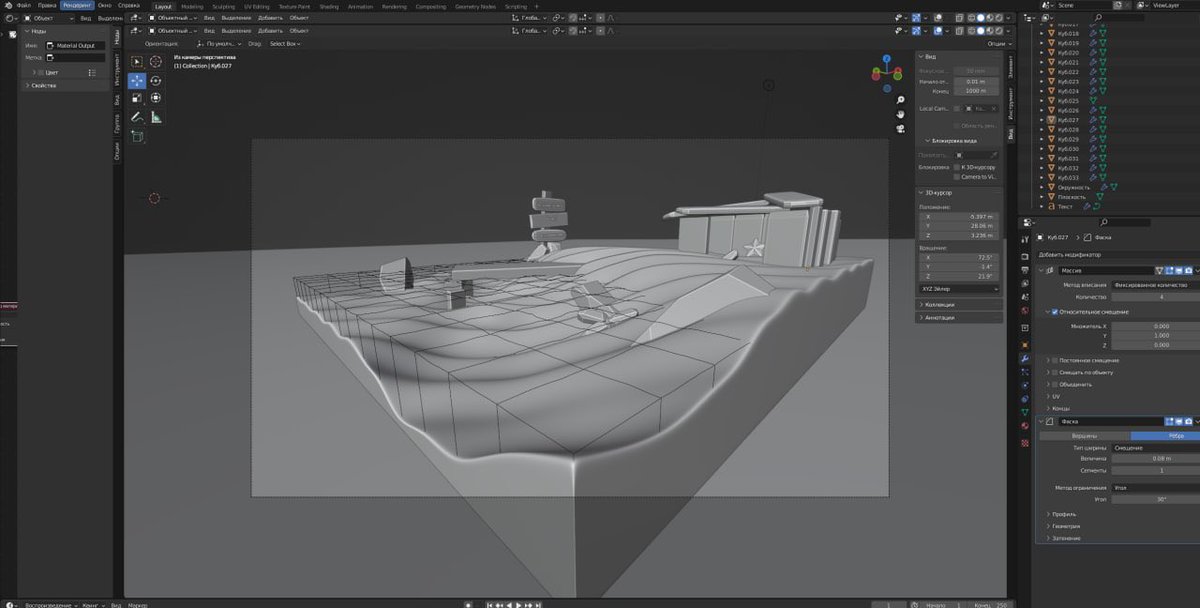1200x608 pixels.
Task: Select the Text (Текст) object in outliner
Action: 1063,206
